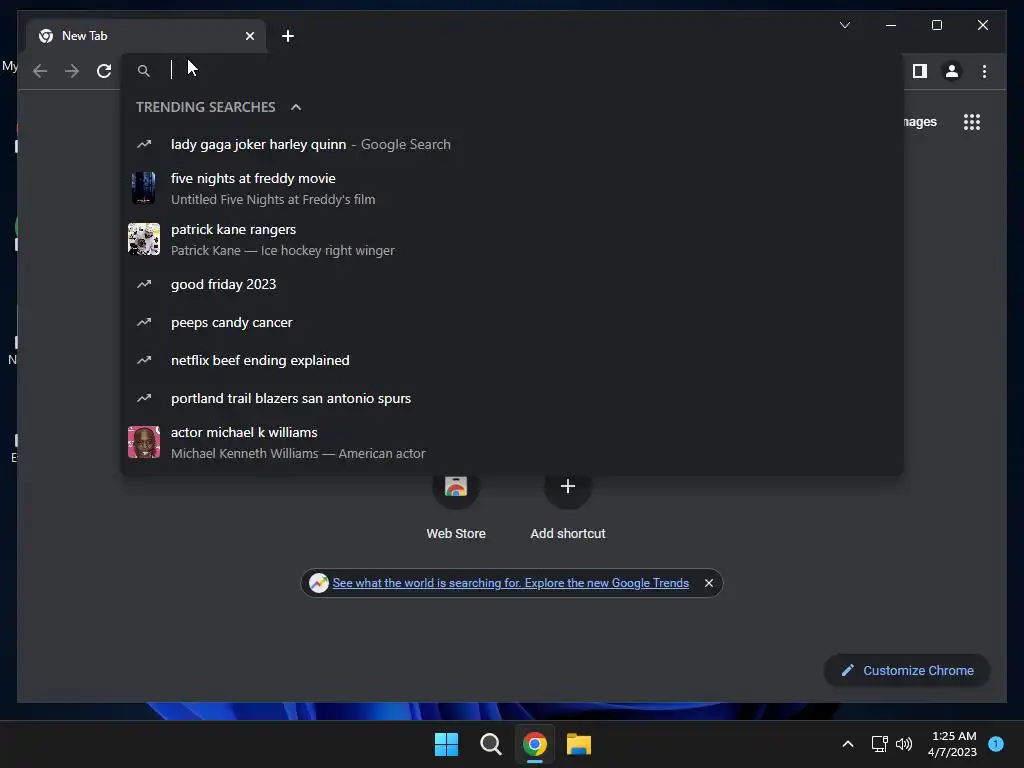Select good friday 2023 suggestion
This screenshot has height=768, width=1024.
[x=512, y=284]
